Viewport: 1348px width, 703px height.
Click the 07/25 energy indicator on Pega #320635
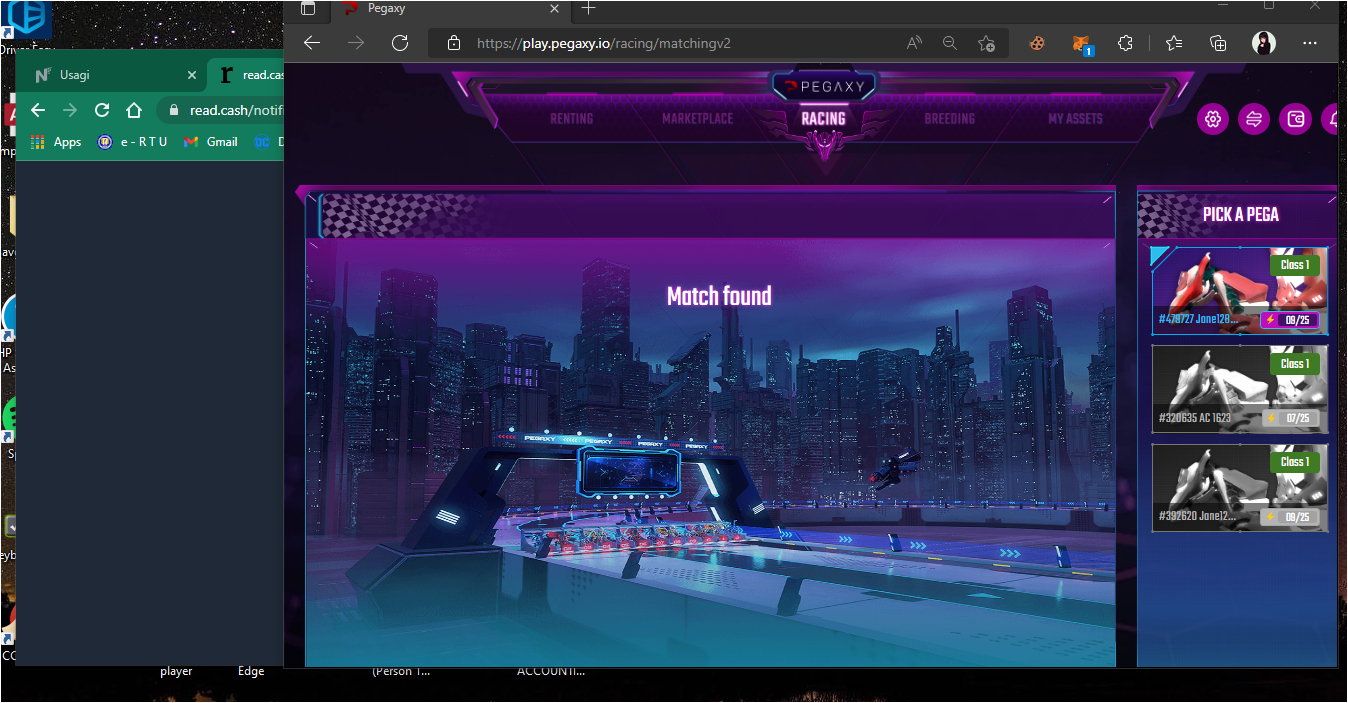[1290, 418]
